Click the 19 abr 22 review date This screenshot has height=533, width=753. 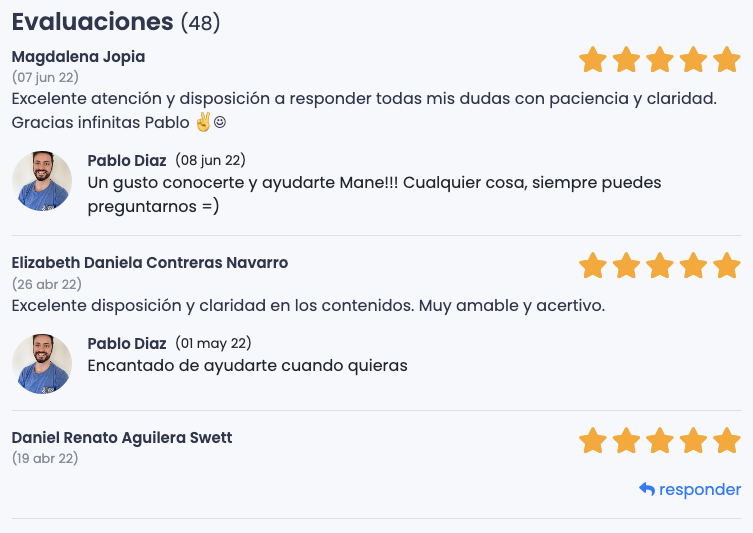tap(45, 458)
